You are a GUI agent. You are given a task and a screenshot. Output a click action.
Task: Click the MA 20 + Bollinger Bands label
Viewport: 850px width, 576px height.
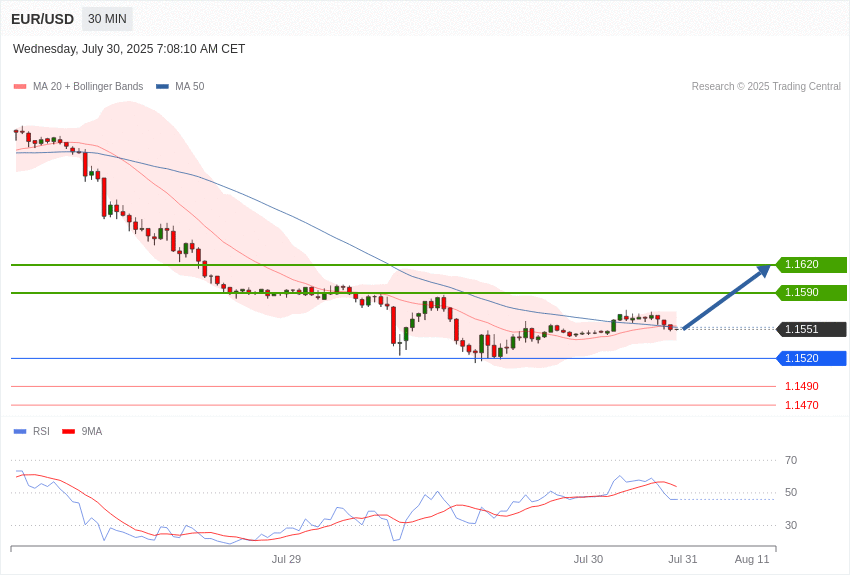(88, 87)
